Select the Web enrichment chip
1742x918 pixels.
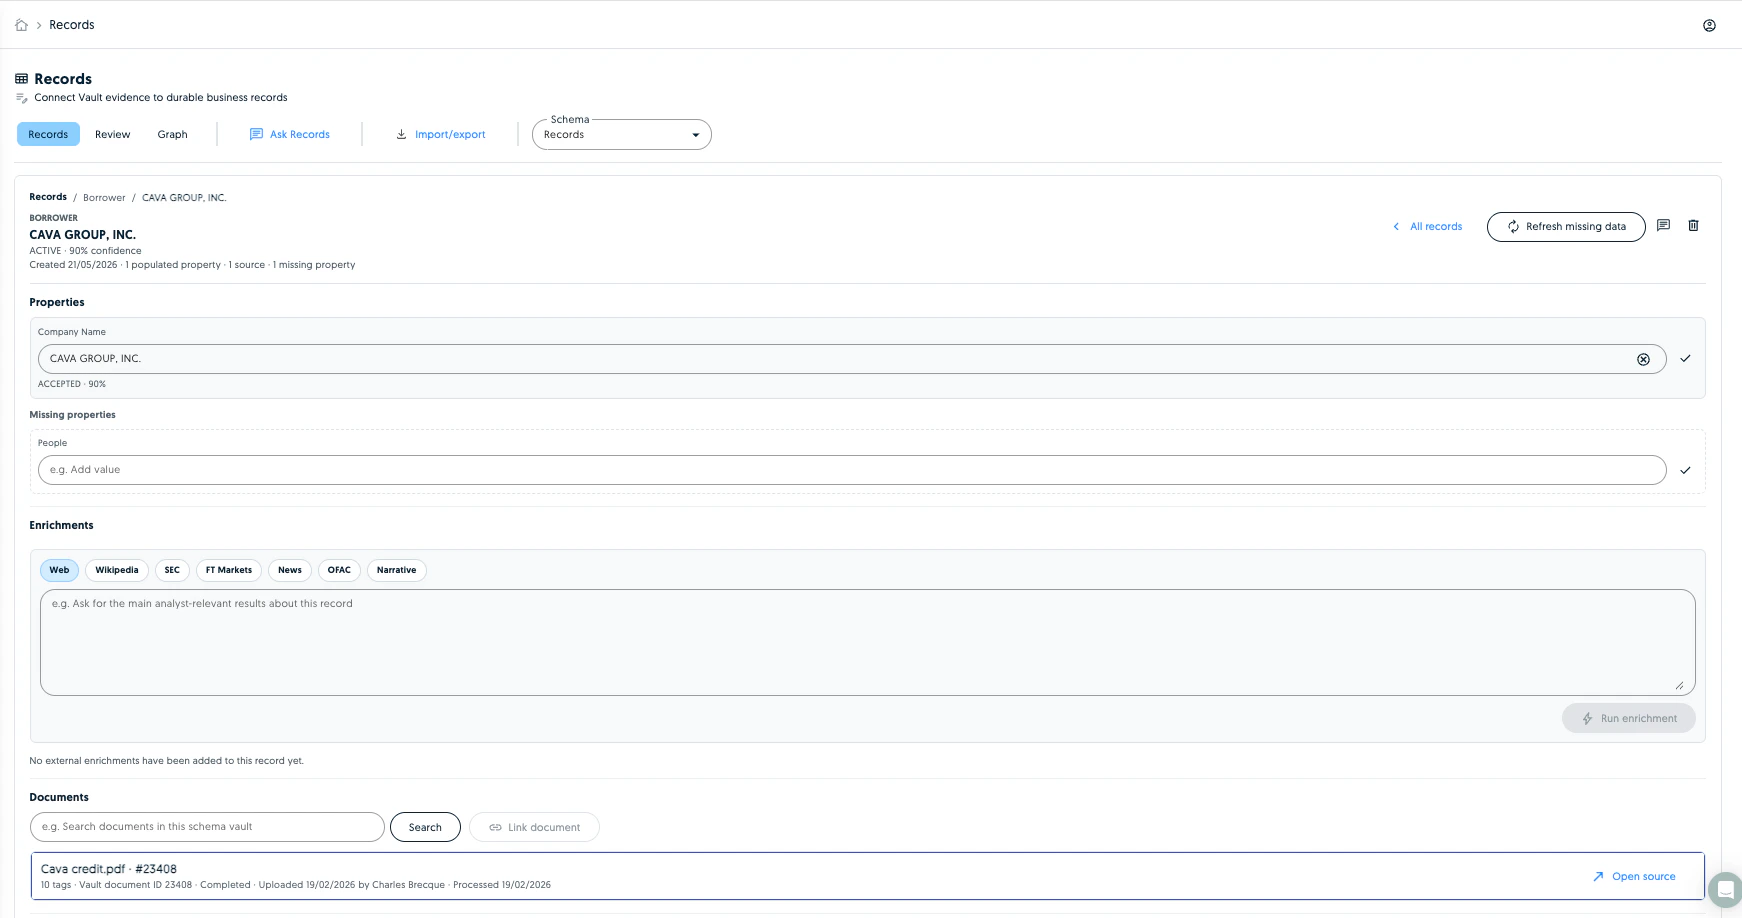pos(59,570)
